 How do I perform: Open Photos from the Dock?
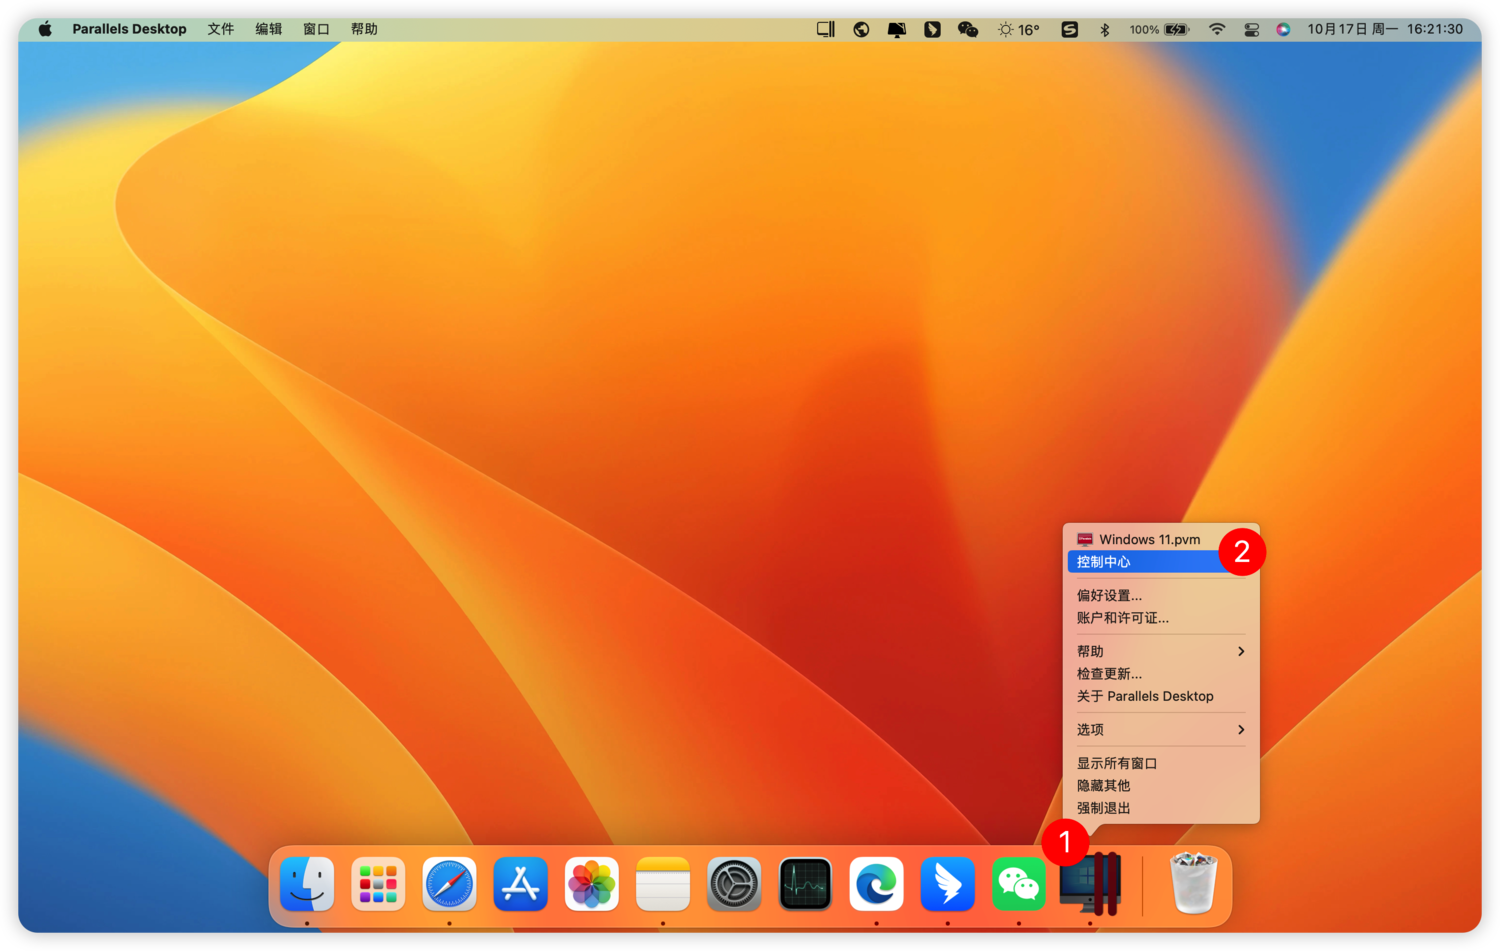(x=591, y=884)
